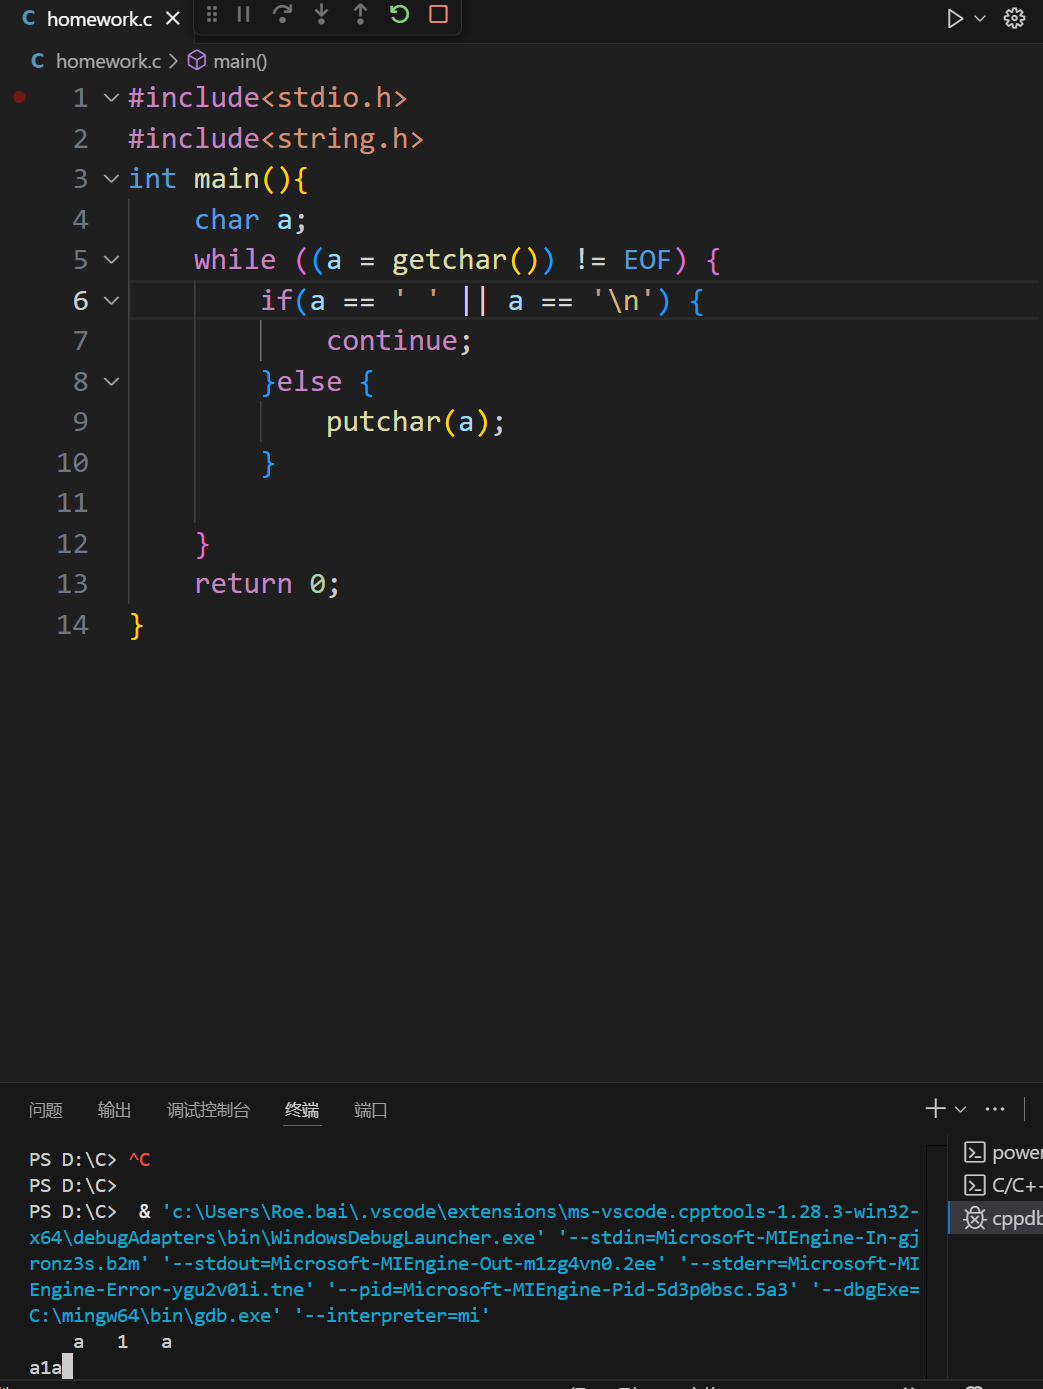Toggle the breakpoint on line 1
The width and height of the screenshot is (1043, 1389).
(19, 97)
